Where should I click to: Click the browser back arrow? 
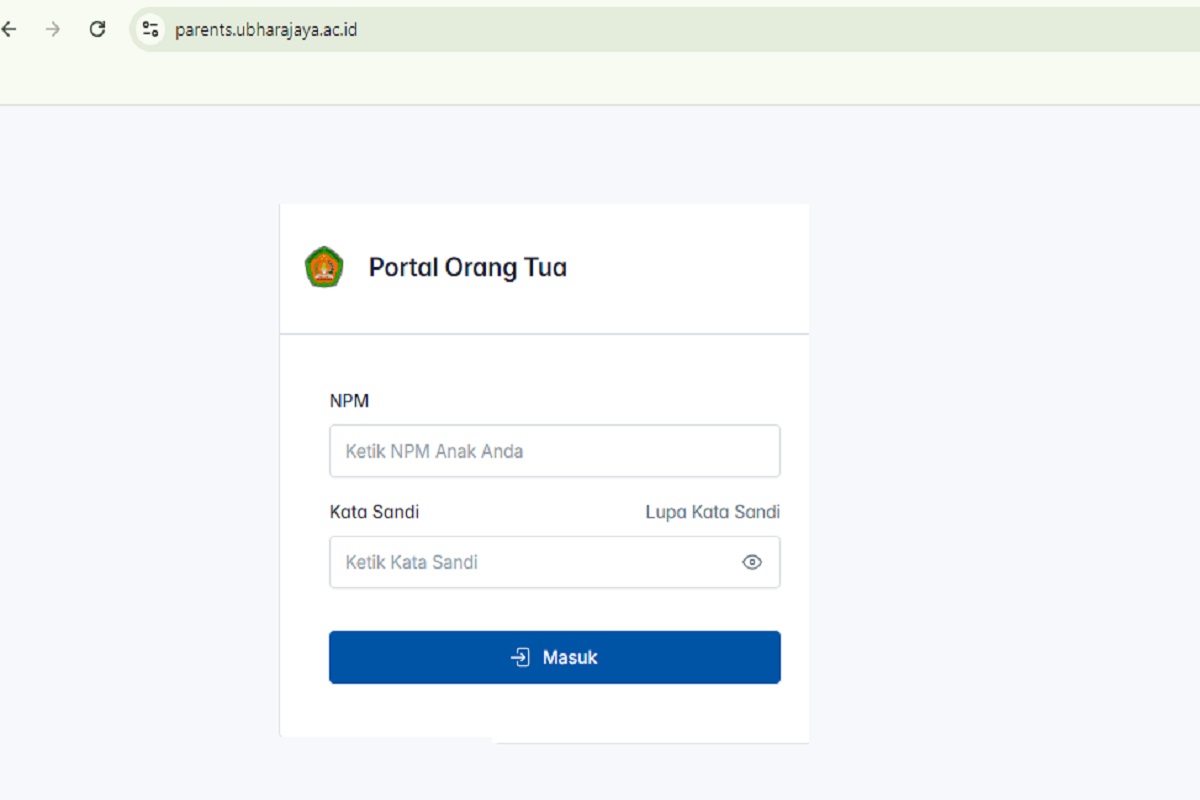coord(10,29)
